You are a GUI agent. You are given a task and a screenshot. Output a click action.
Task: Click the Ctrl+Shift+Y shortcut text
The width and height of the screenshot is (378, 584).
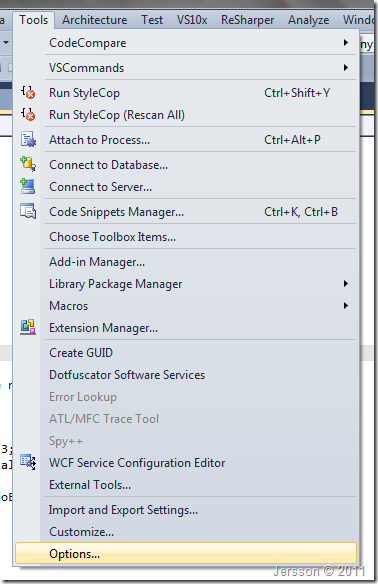coord(297,93)
